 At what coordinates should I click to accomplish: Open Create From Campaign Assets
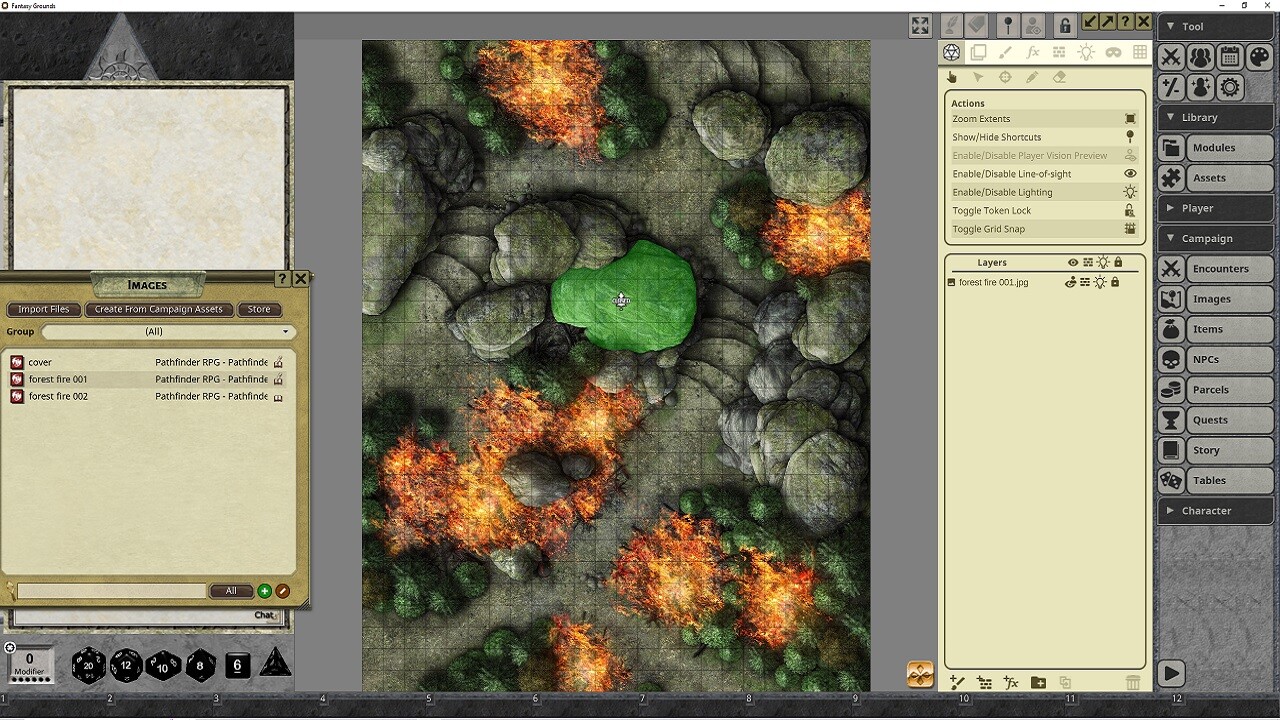point(159,309)
